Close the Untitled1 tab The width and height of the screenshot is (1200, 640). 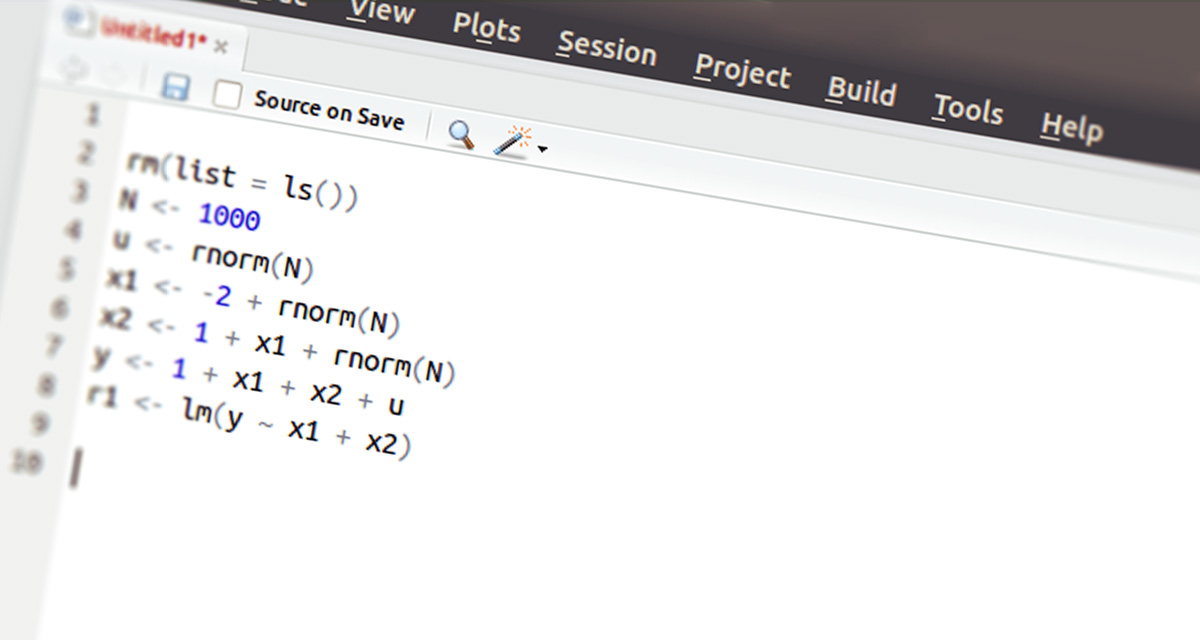click(x=221, y=46)
